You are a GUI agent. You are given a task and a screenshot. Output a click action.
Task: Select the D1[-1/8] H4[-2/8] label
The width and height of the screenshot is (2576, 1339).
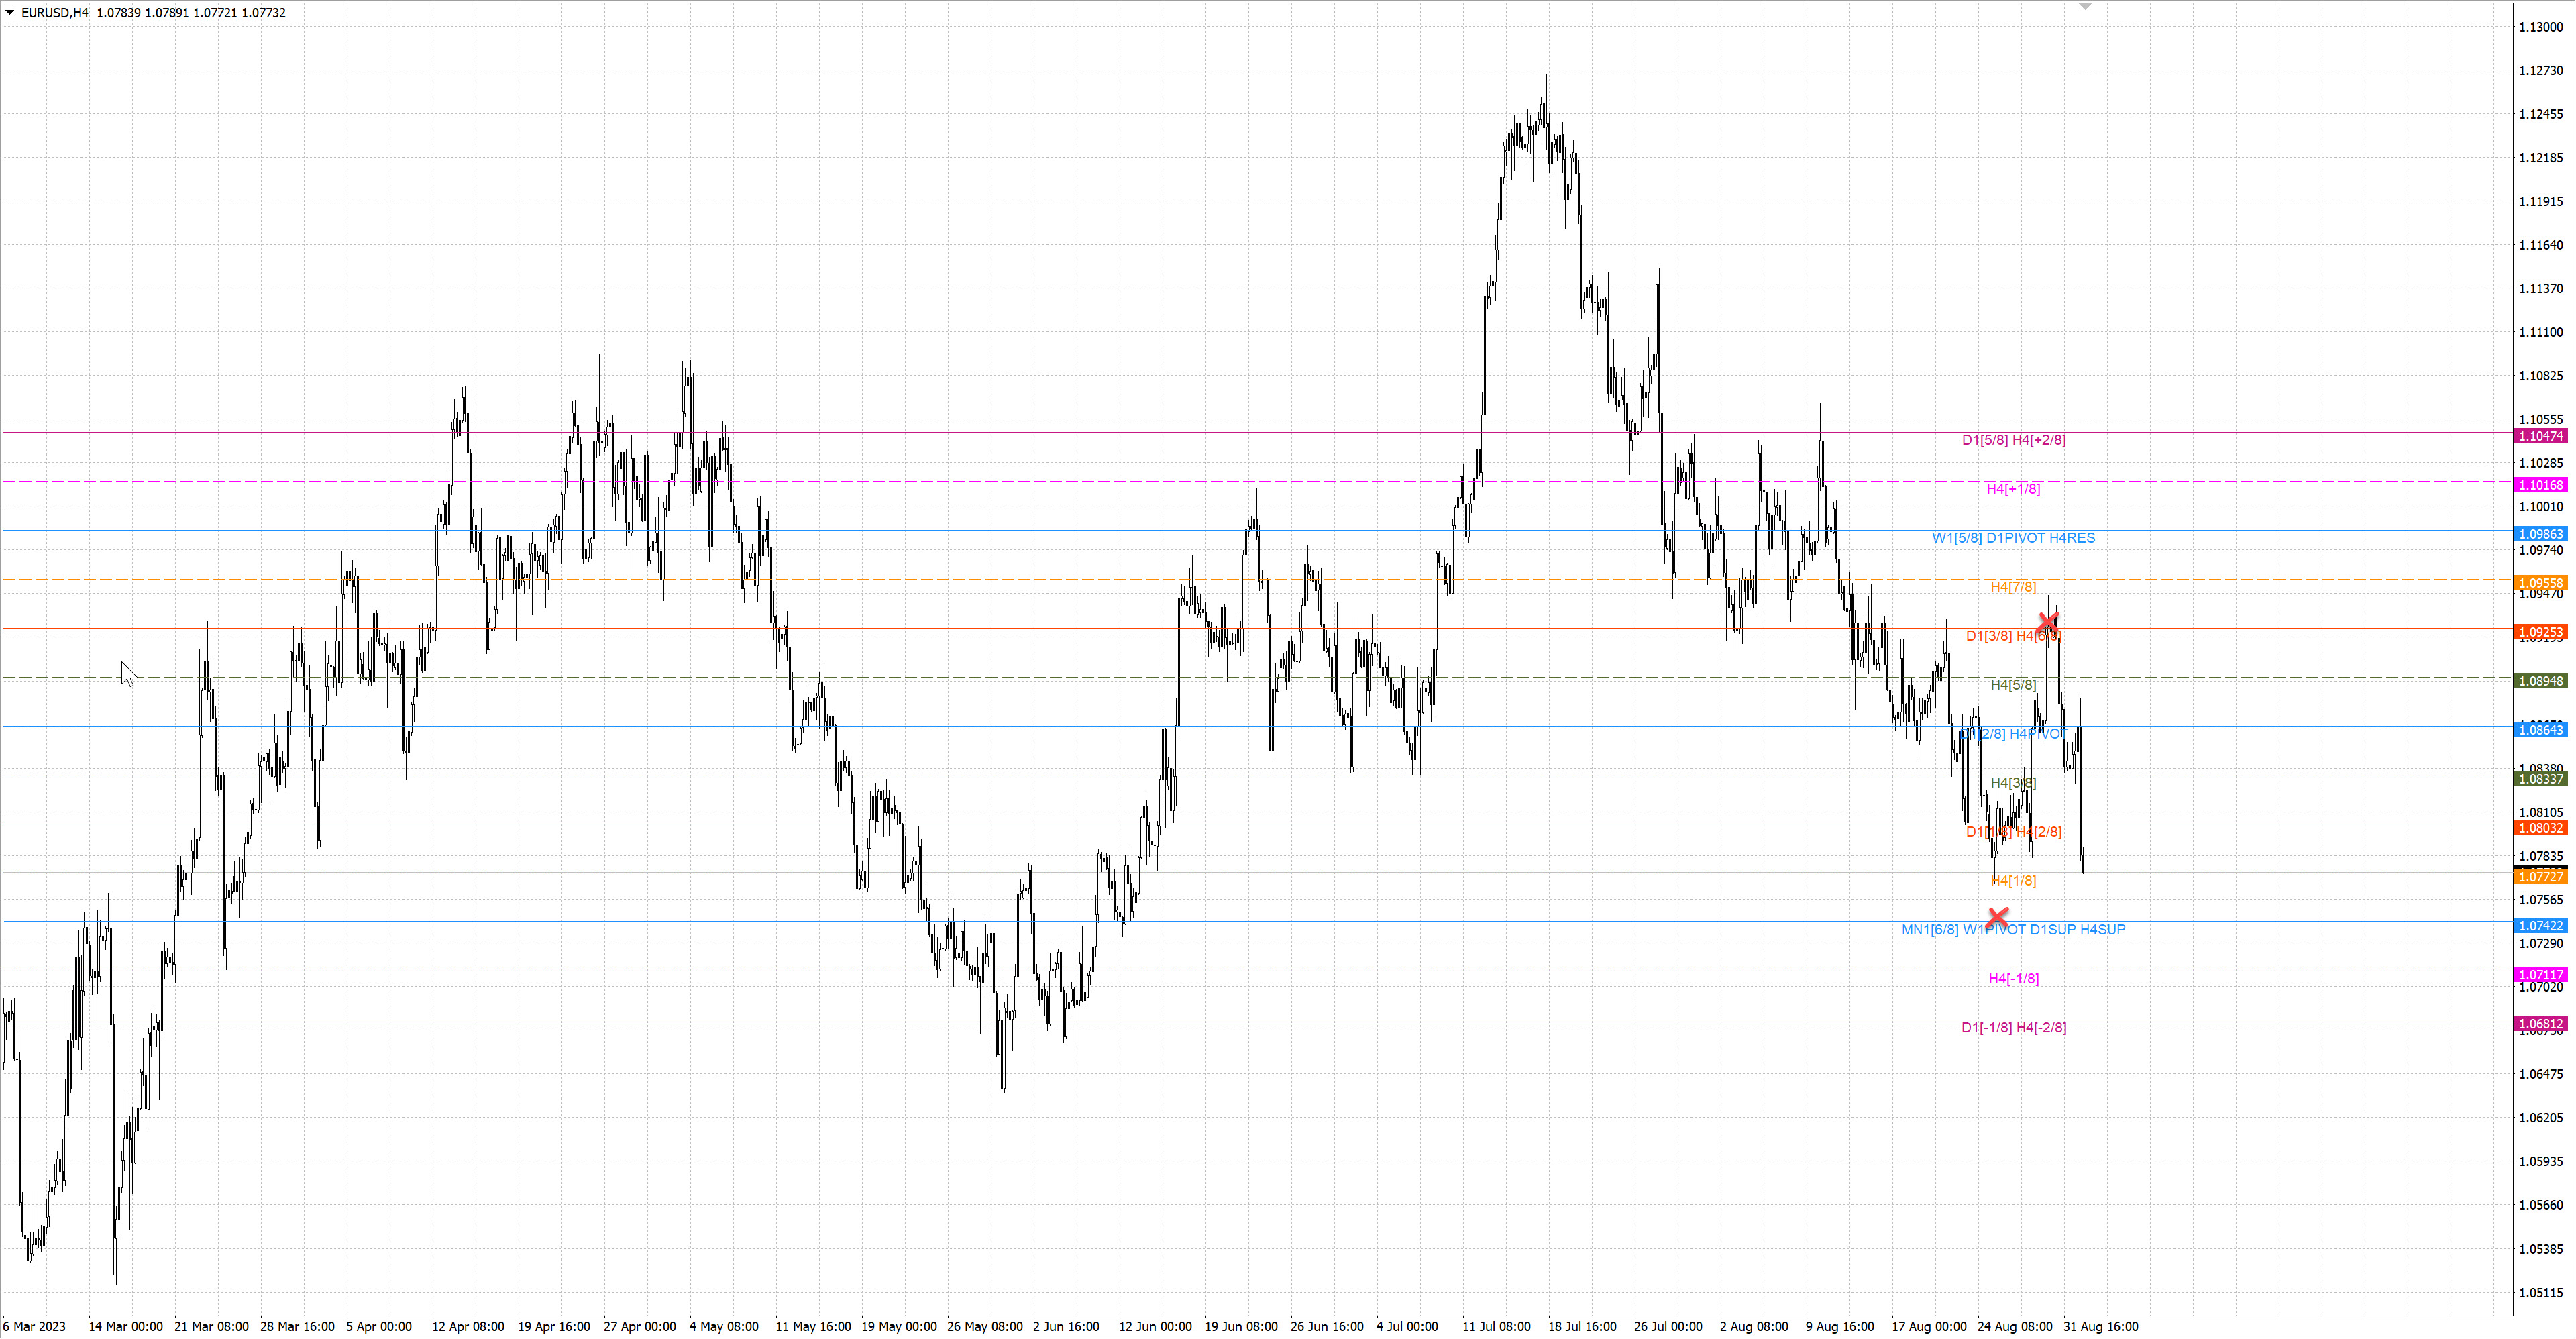[x=2013, y=1027]
